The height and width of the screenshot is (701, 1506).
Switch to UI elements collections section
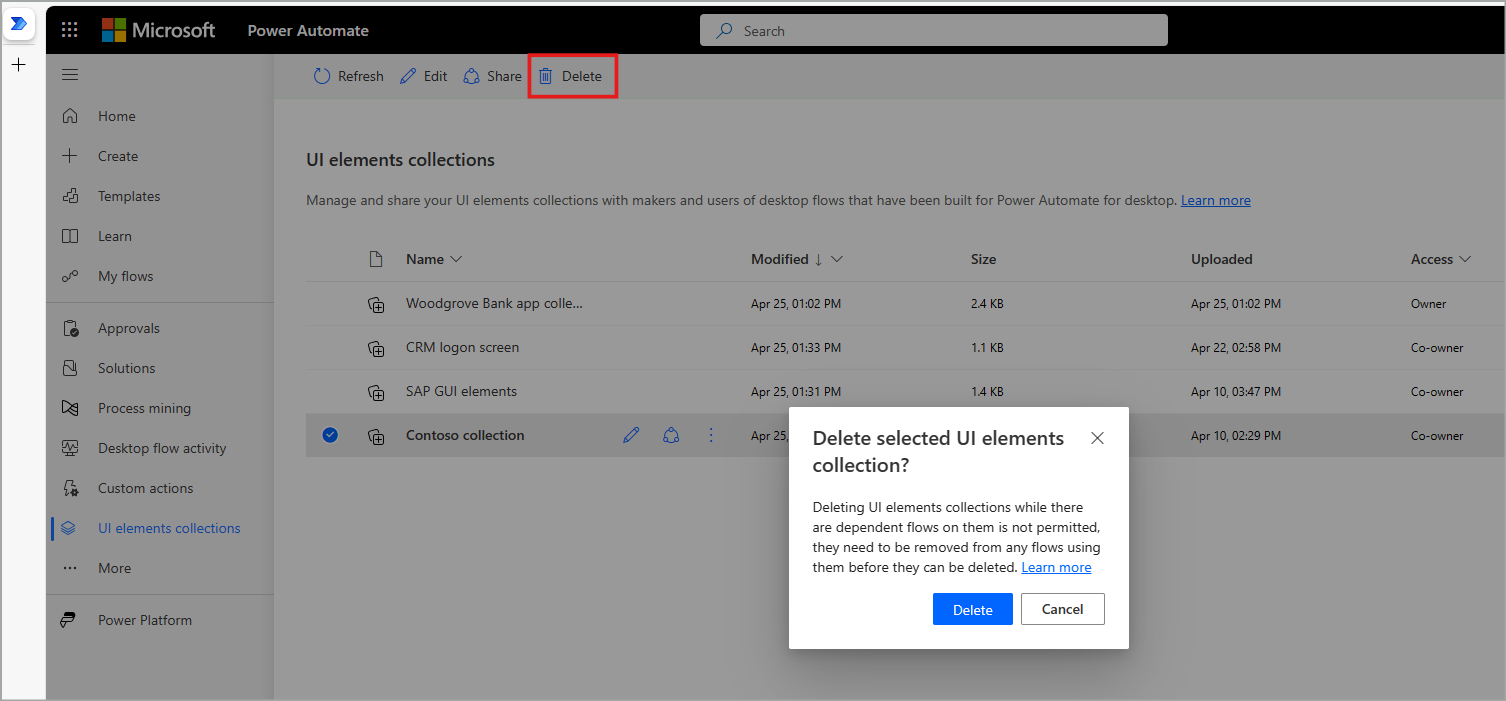(x=167, y=527)
